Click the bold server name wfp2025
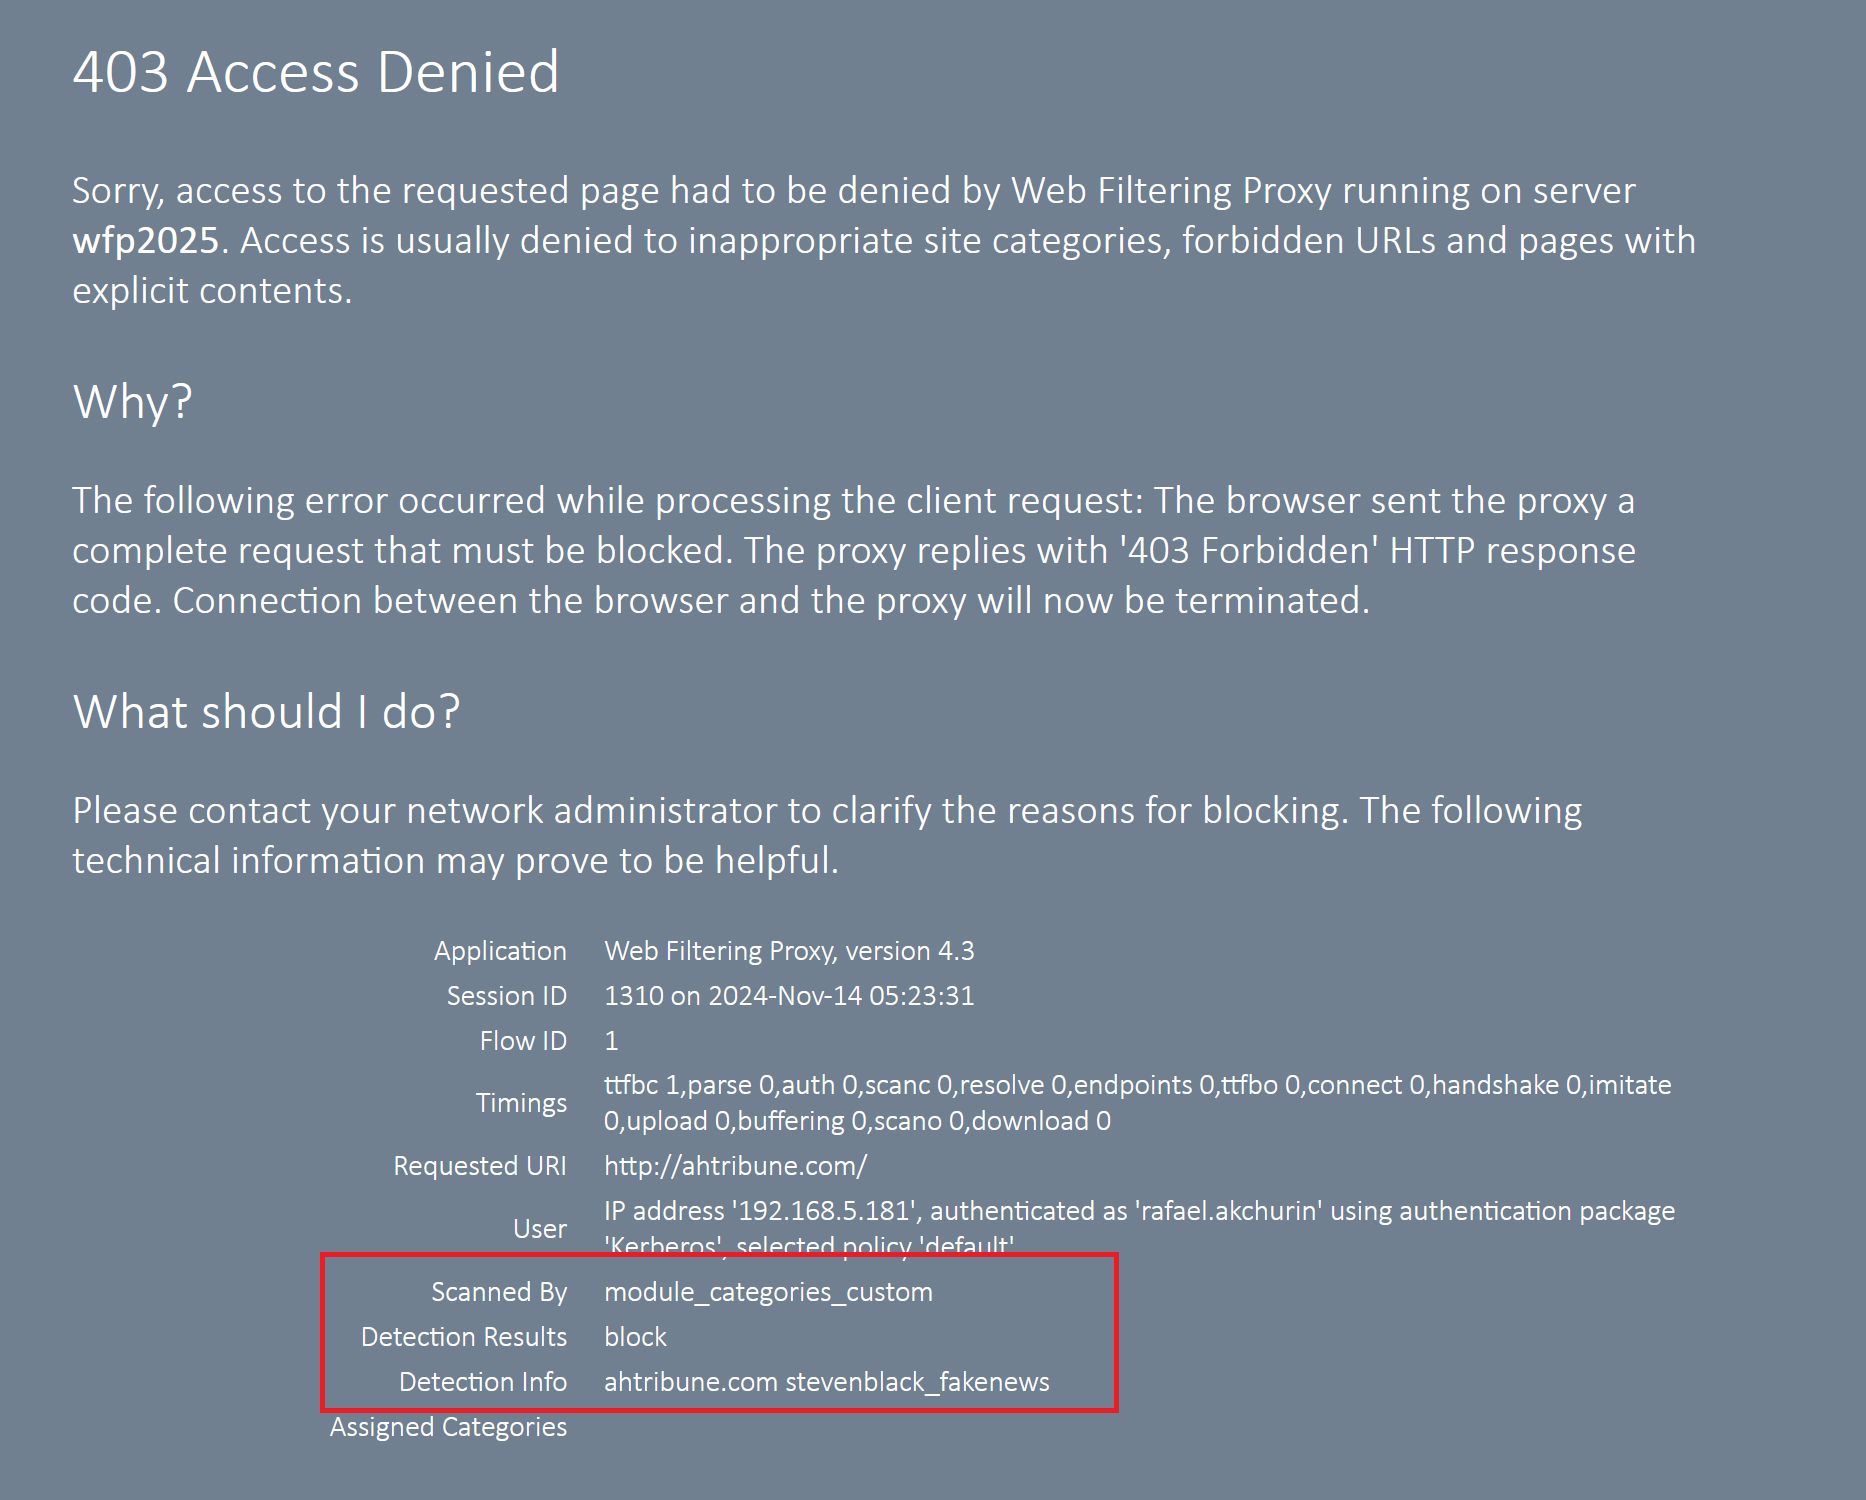 145,241
